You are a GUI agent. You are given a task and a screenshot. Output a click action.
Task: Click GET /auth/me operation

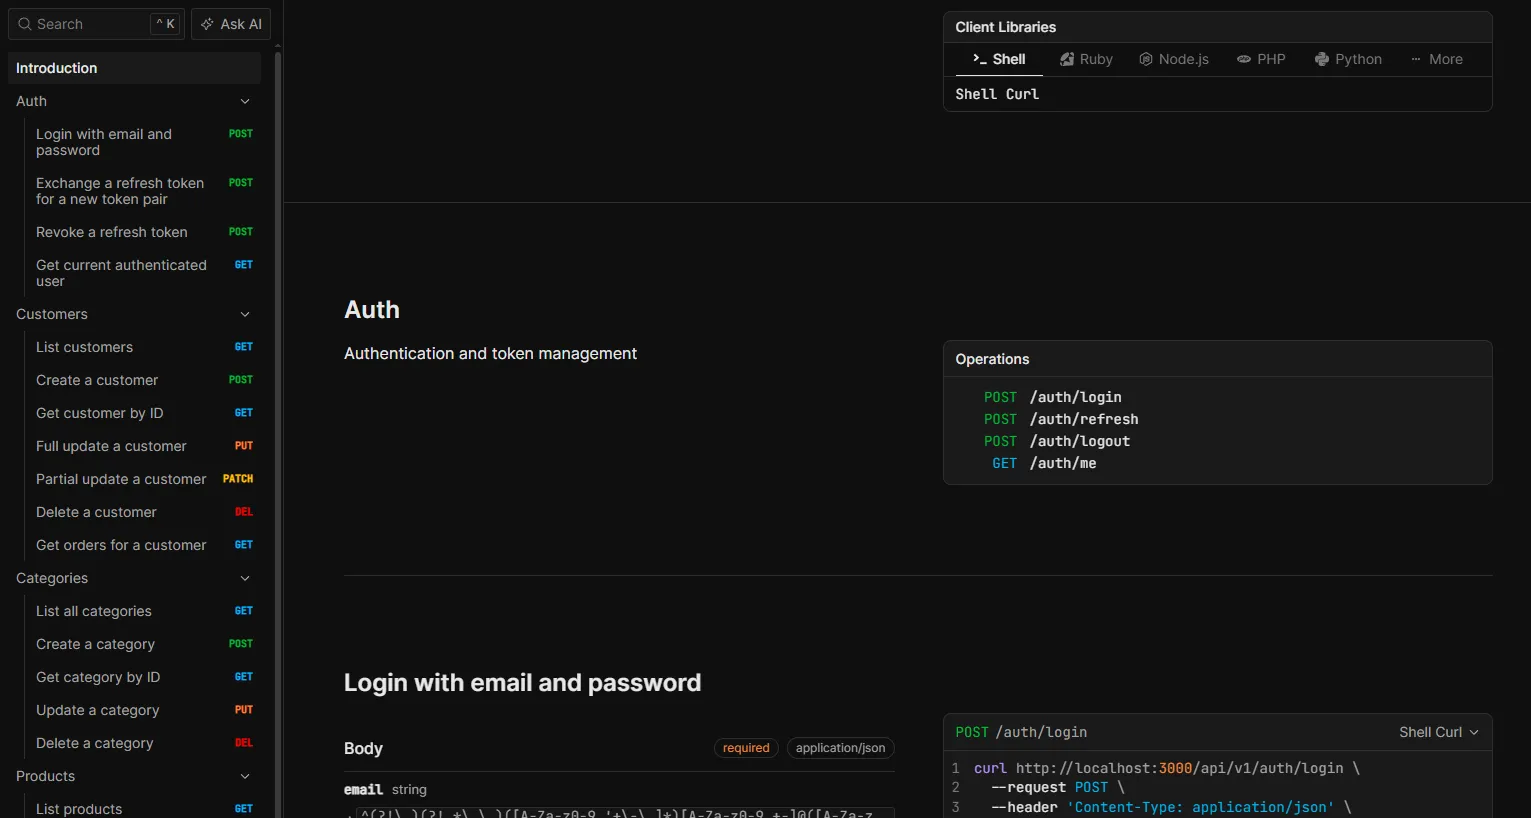pyautogui.click(x=1044, y=463)
